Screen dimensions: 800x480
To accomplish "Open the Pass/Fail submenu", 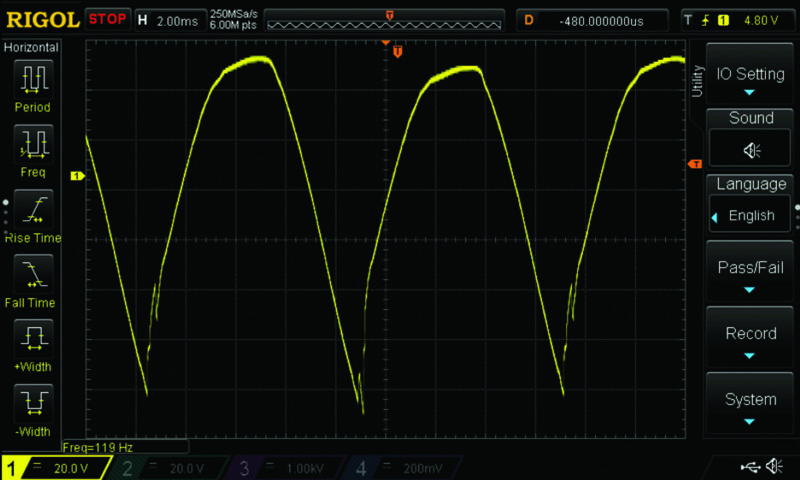I will 750,274.
